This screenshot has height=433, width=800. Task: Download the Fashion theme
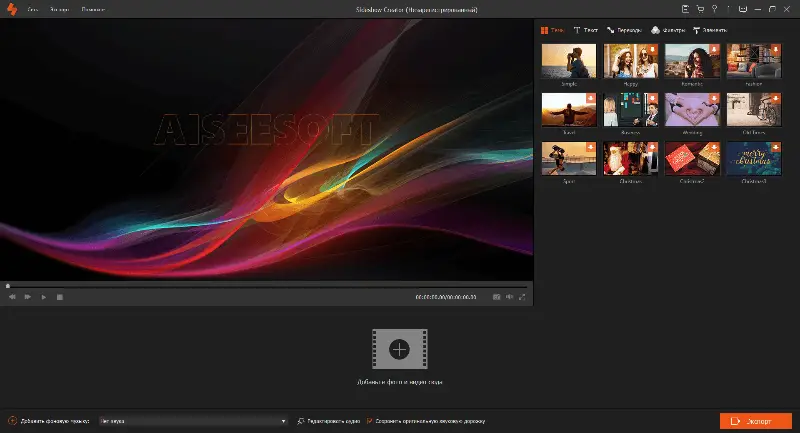click(776, 49)
